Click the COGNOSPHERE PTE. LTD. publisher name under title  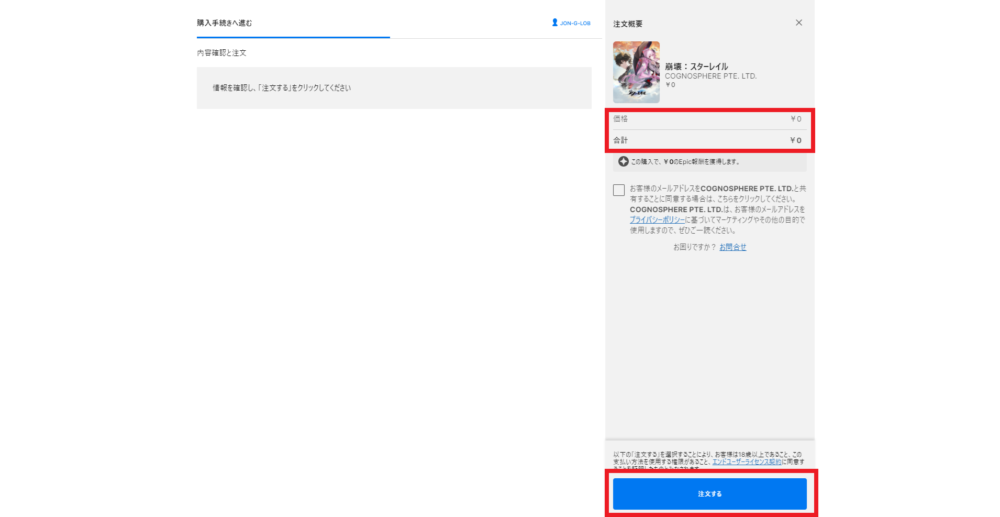click(x=710, y=76)
